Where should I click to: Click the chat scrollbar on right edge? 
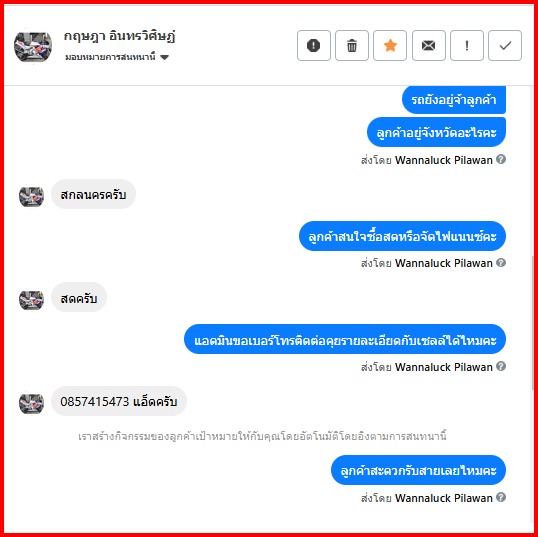532,323
